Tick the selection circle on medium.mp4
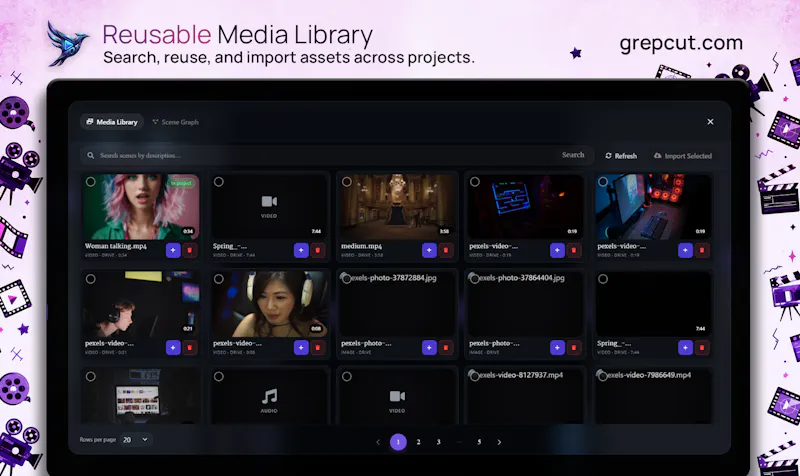The height and width of the screenshot is (476, 800). [x=347, y=182]
